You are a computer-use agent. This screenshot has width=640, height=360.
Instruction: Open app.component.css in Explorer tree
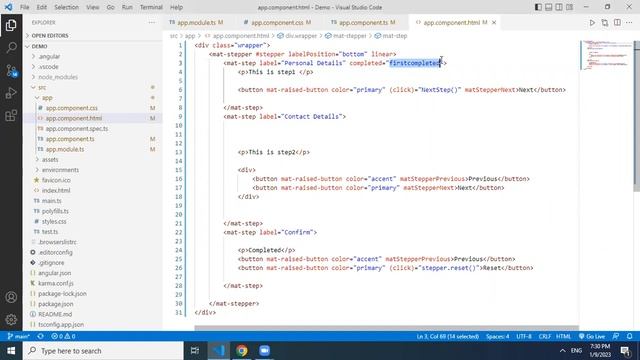(x=71, y=108)
